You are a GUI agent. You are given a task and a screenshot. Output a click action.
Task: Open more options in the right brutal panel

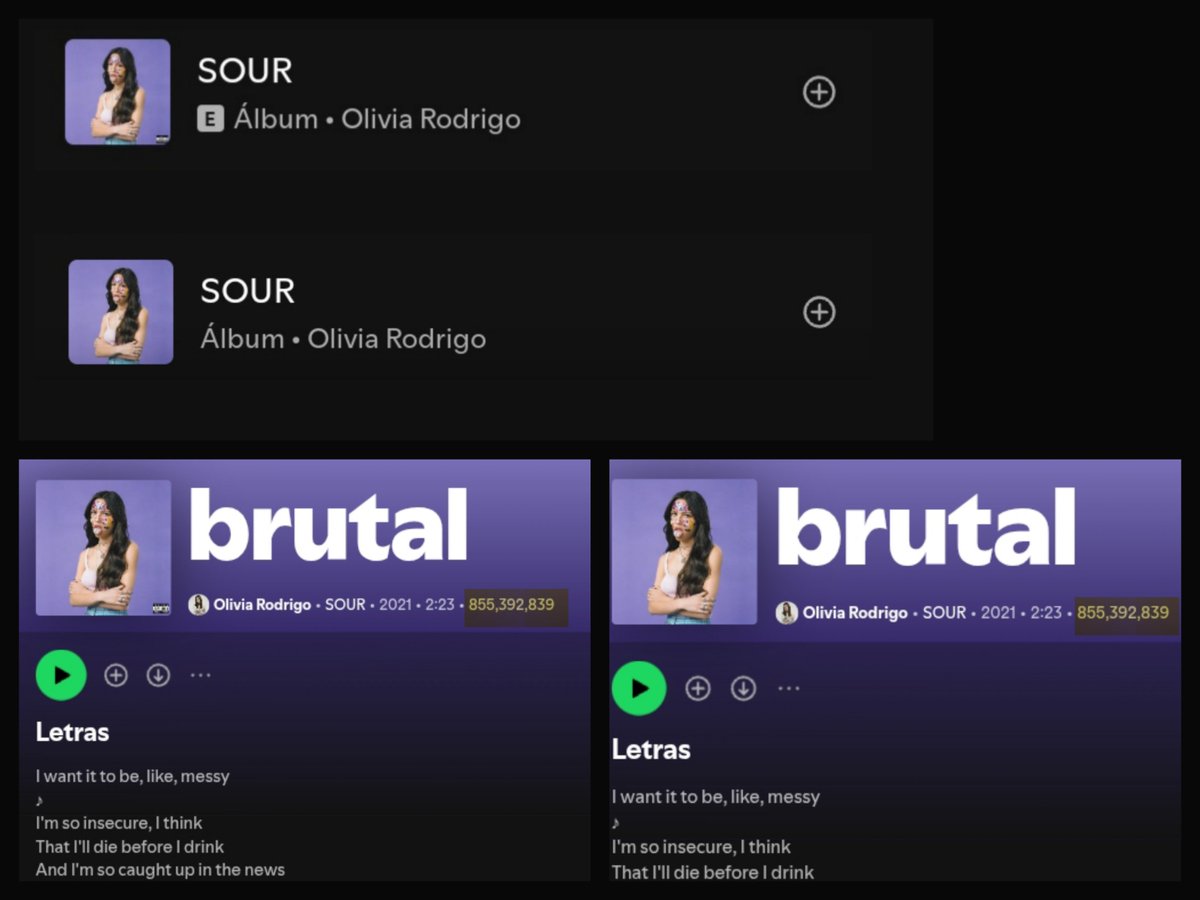tap(789, 688)
